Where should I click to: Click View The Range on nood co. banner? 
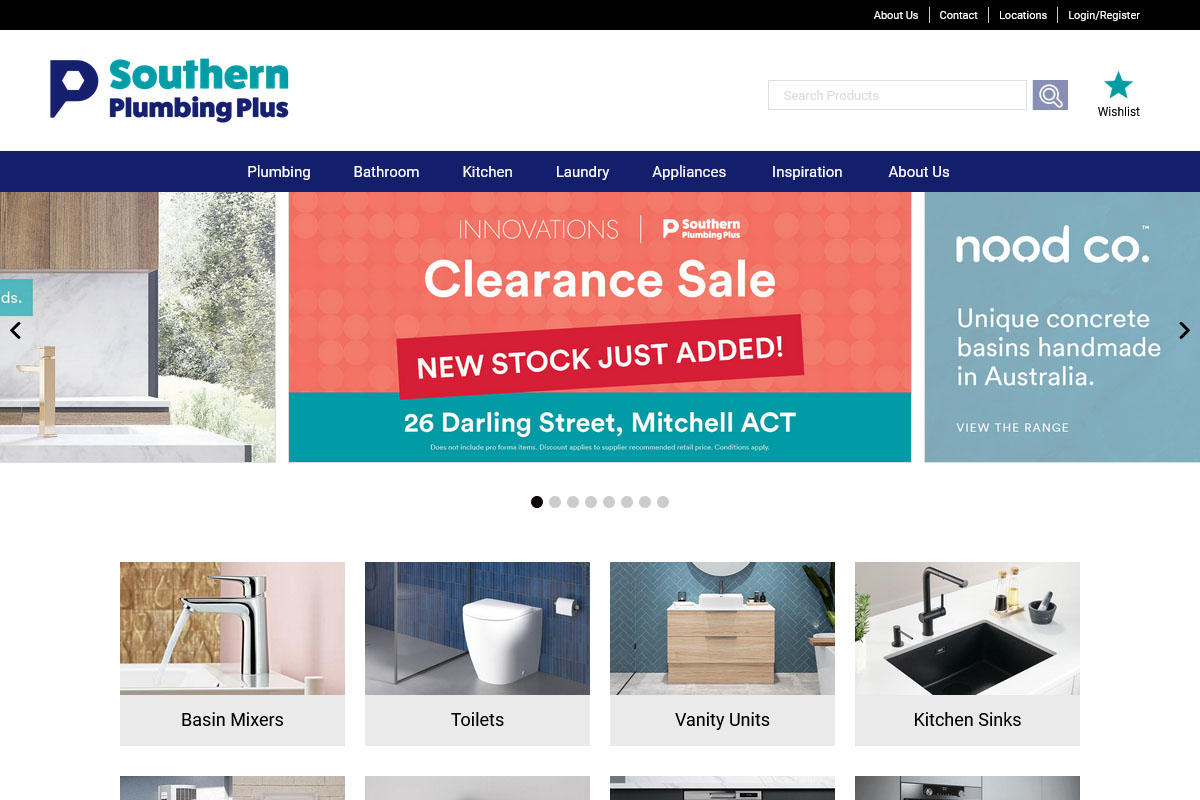click(1012, 428)
